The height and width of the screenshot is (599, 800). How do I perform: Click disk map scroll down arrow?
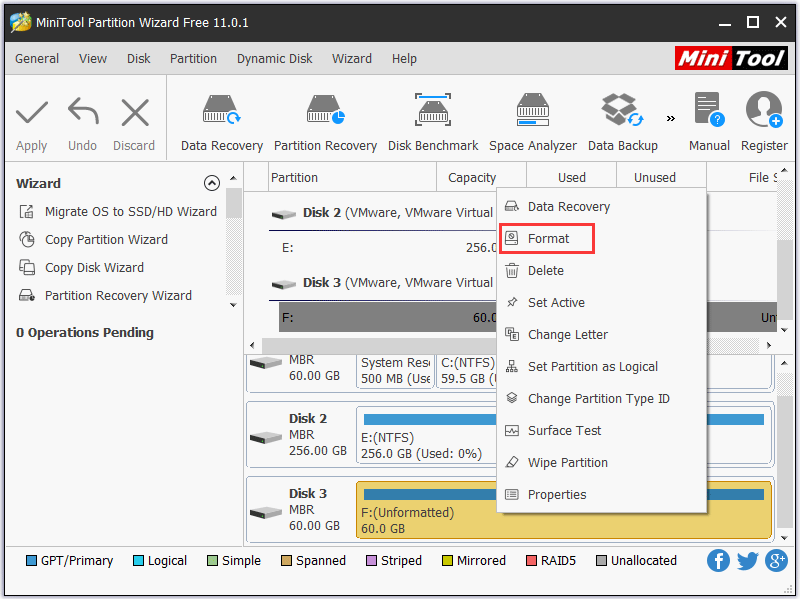click(x=784, y=538)
